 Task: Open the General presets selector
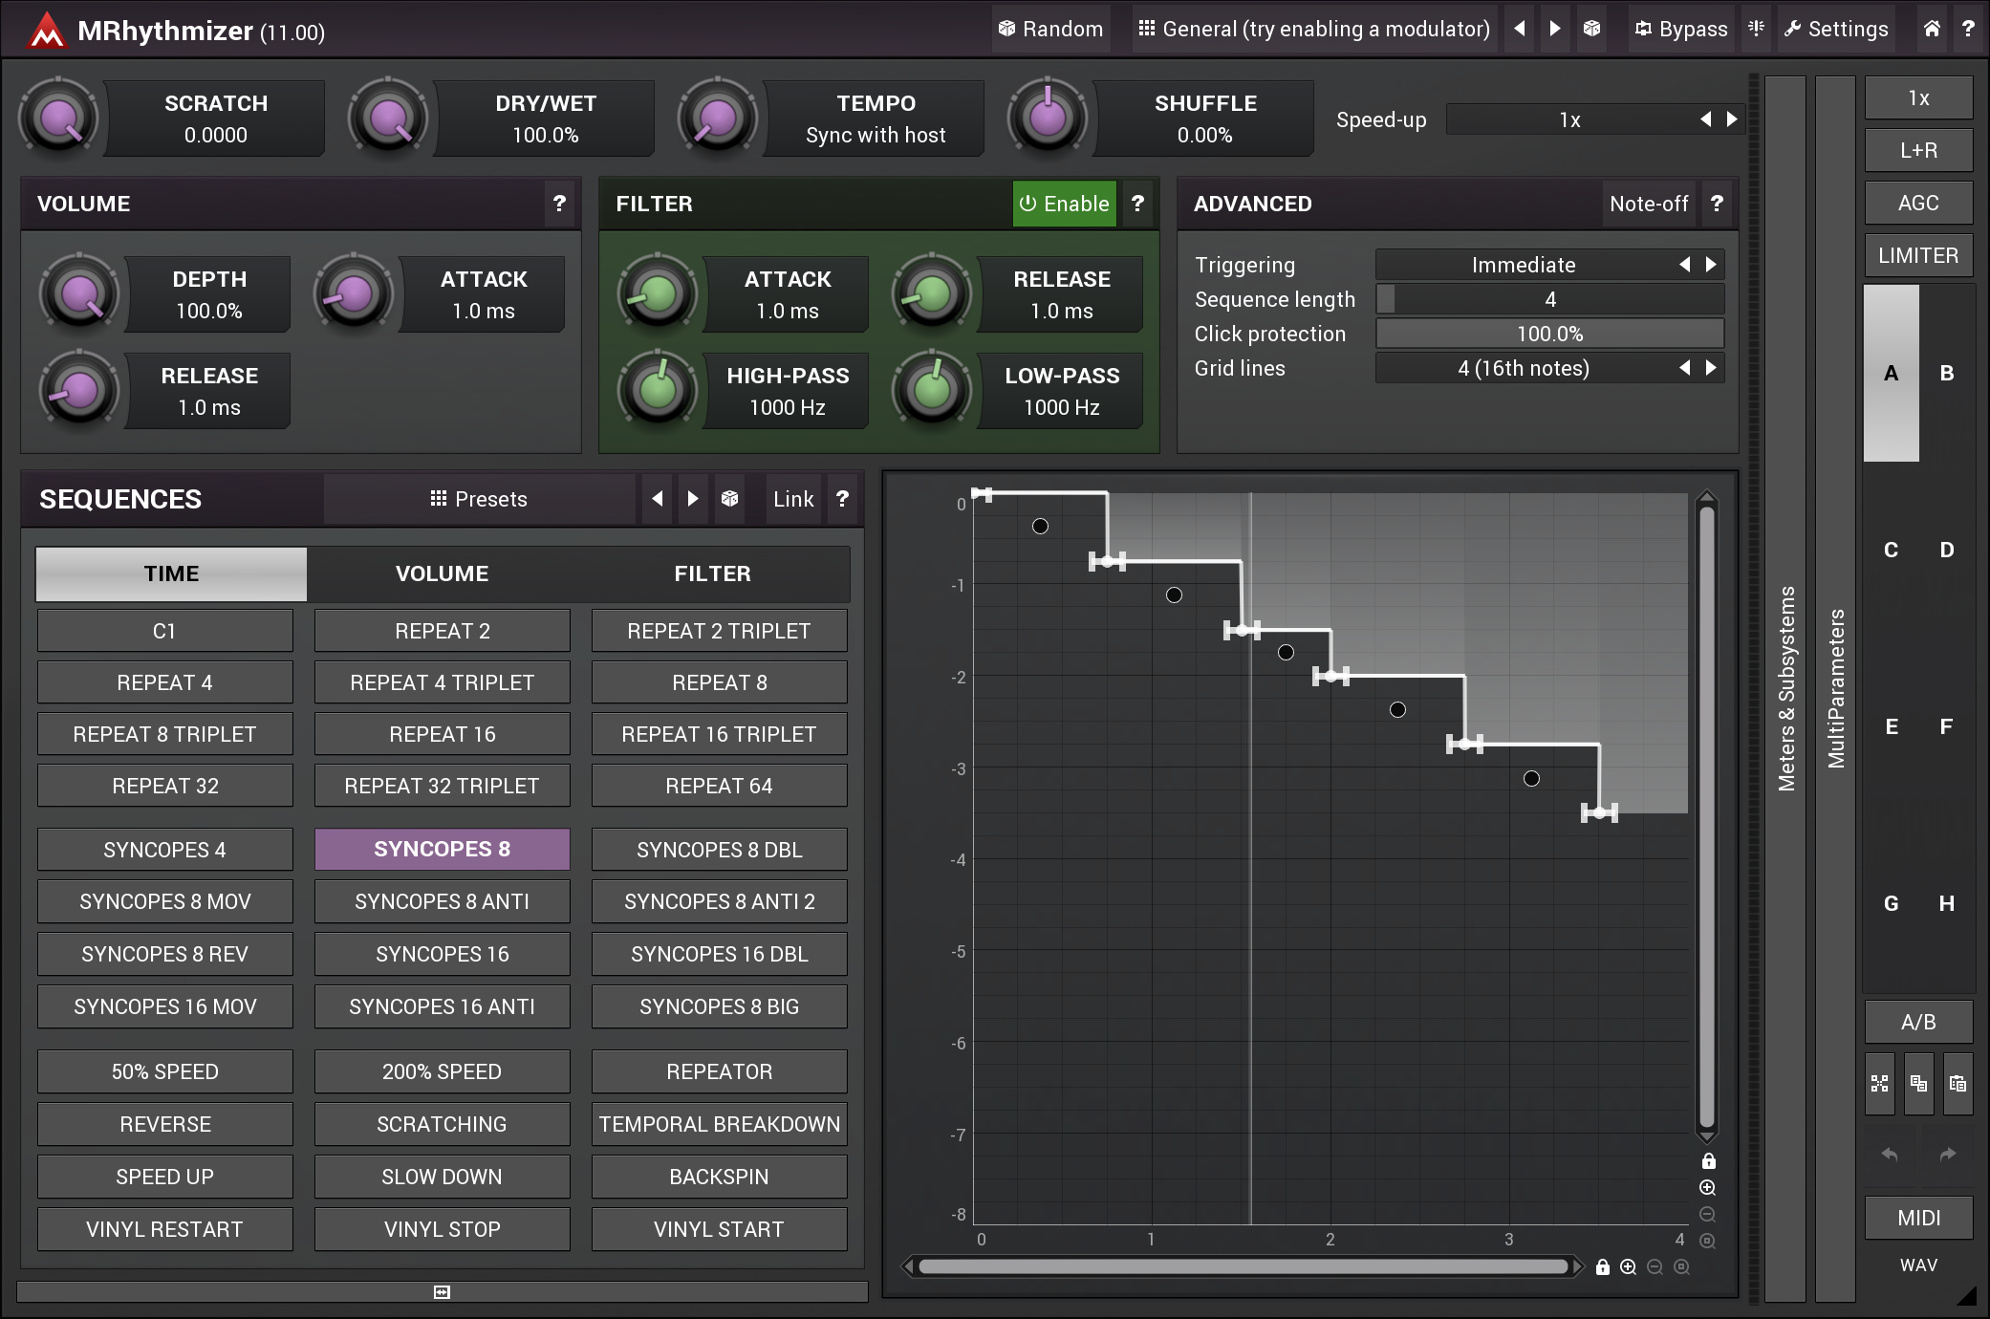pos(1314,28)
